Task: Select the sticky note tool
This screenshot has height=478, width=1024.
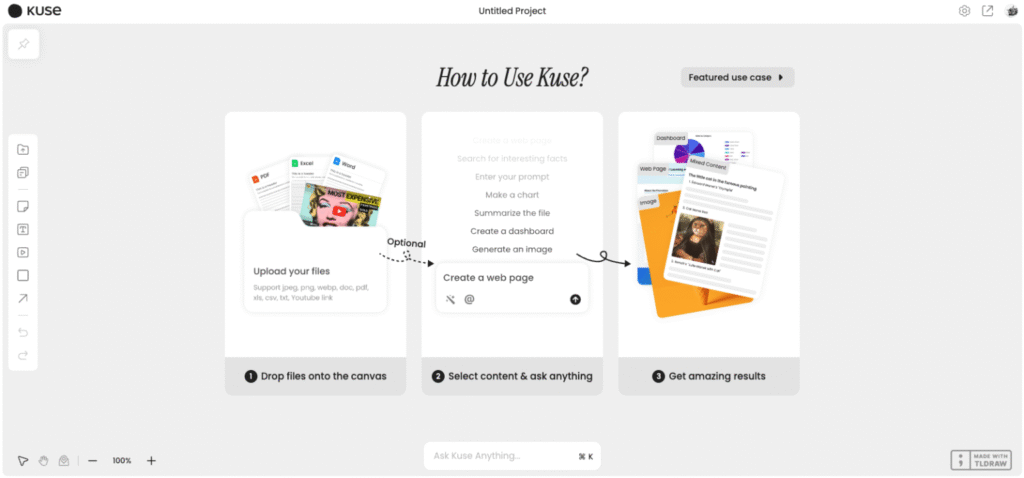Action: 23,206
